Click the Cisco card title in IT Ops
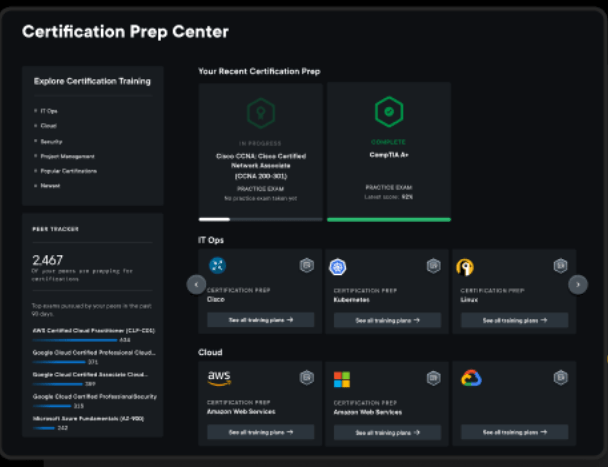The image size is (608, 467). [216, 299]
